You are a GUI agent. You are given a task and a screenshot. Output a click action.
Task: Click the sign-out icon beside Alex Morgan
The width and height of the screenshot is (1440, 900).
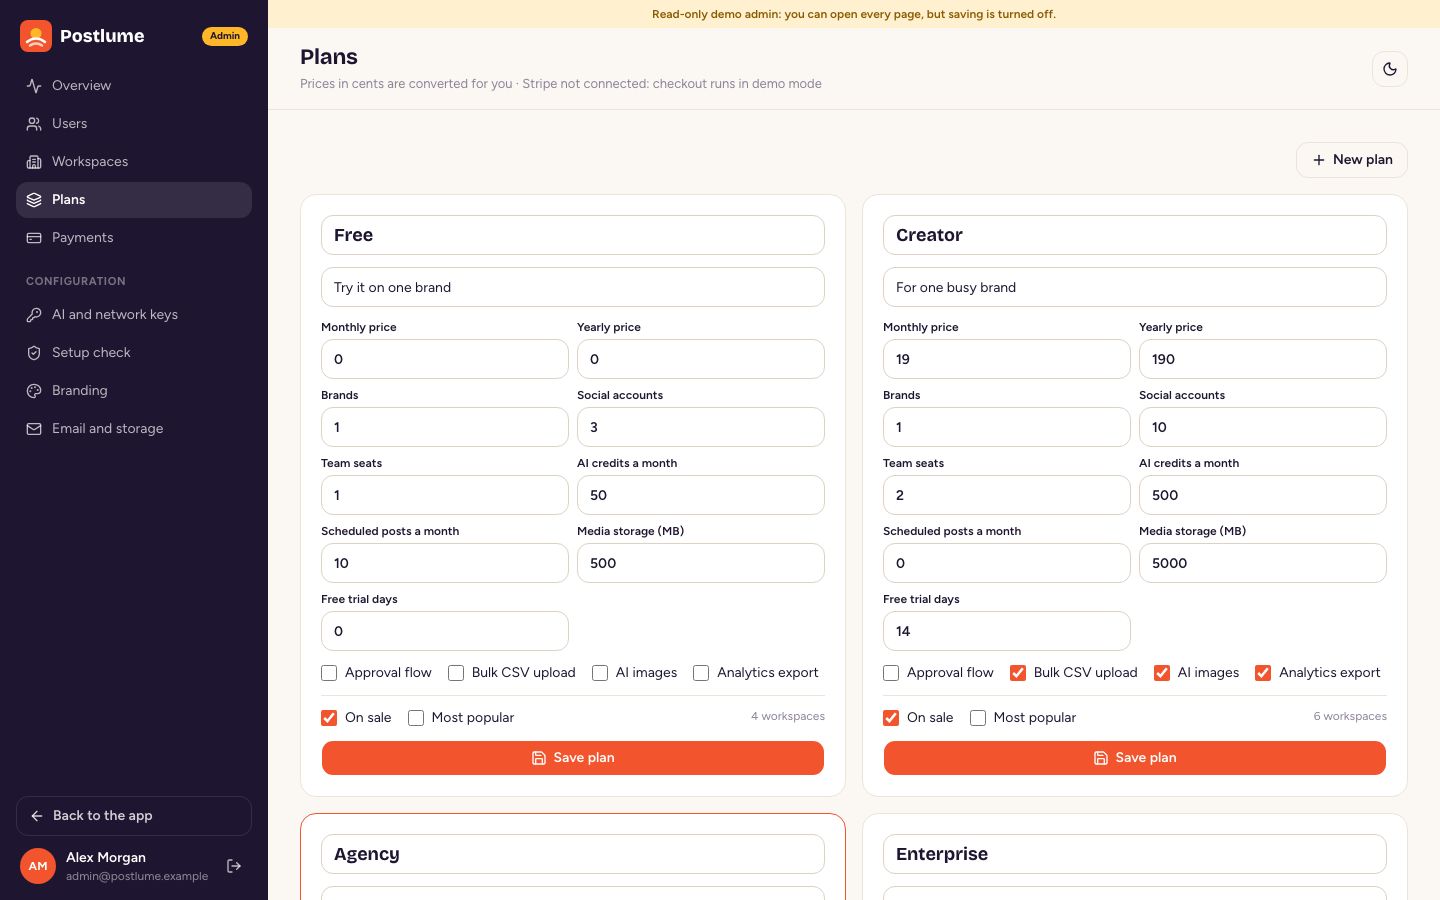coord(234,866)
